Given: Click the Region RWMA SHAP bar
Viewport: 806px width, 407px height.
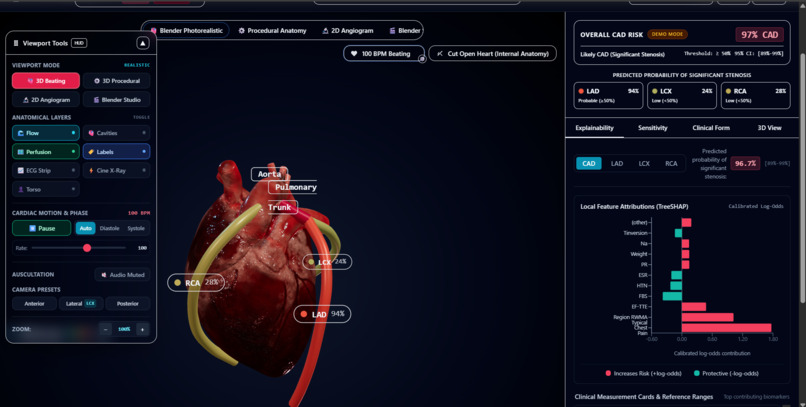Looking at the screenshot, I should click(x=707, y=317).
